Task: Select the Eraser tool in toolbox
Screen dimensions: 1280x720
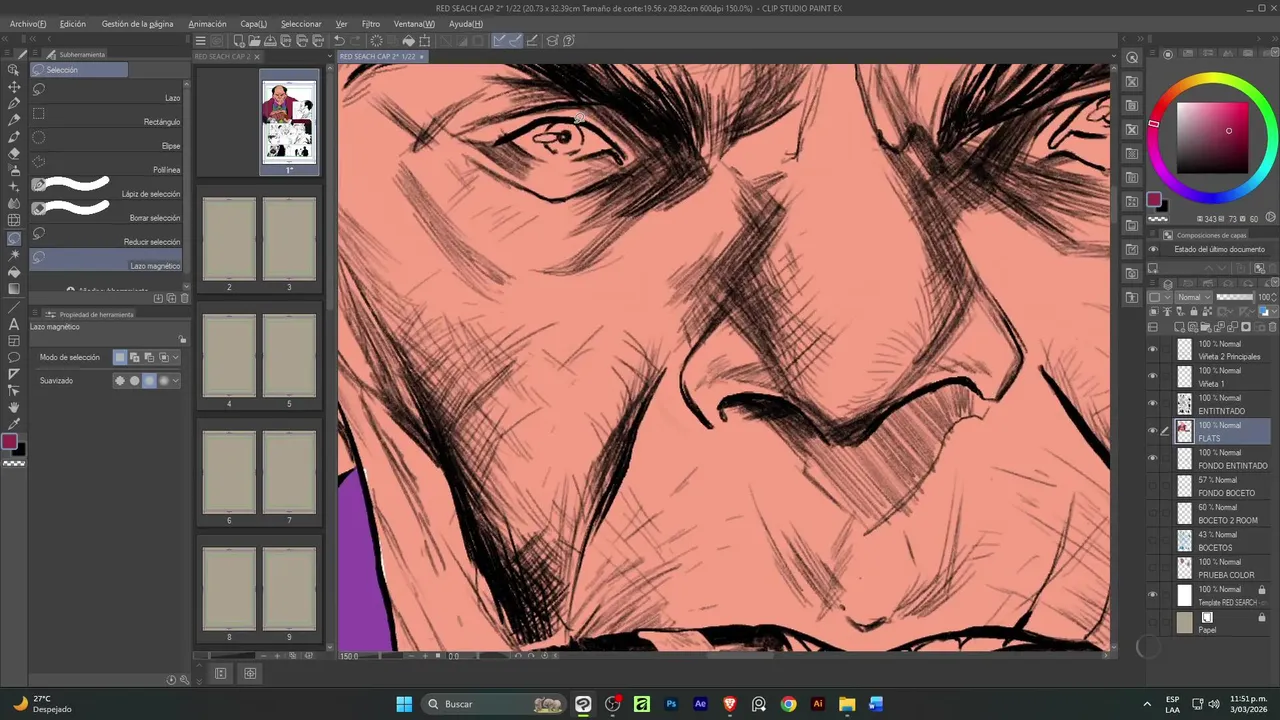Action: pyautogui.click(x=14, y=154)
